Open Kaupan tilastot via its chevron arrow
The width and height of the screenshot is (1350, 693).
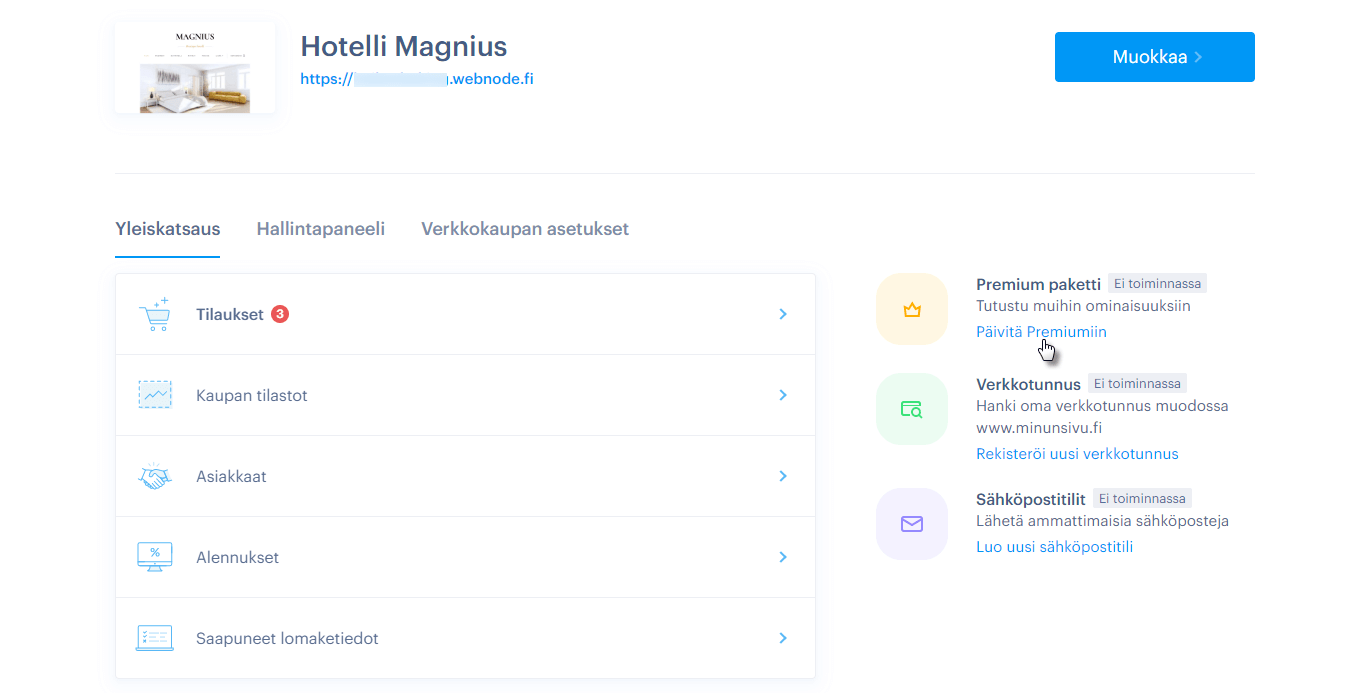[783, 395]
